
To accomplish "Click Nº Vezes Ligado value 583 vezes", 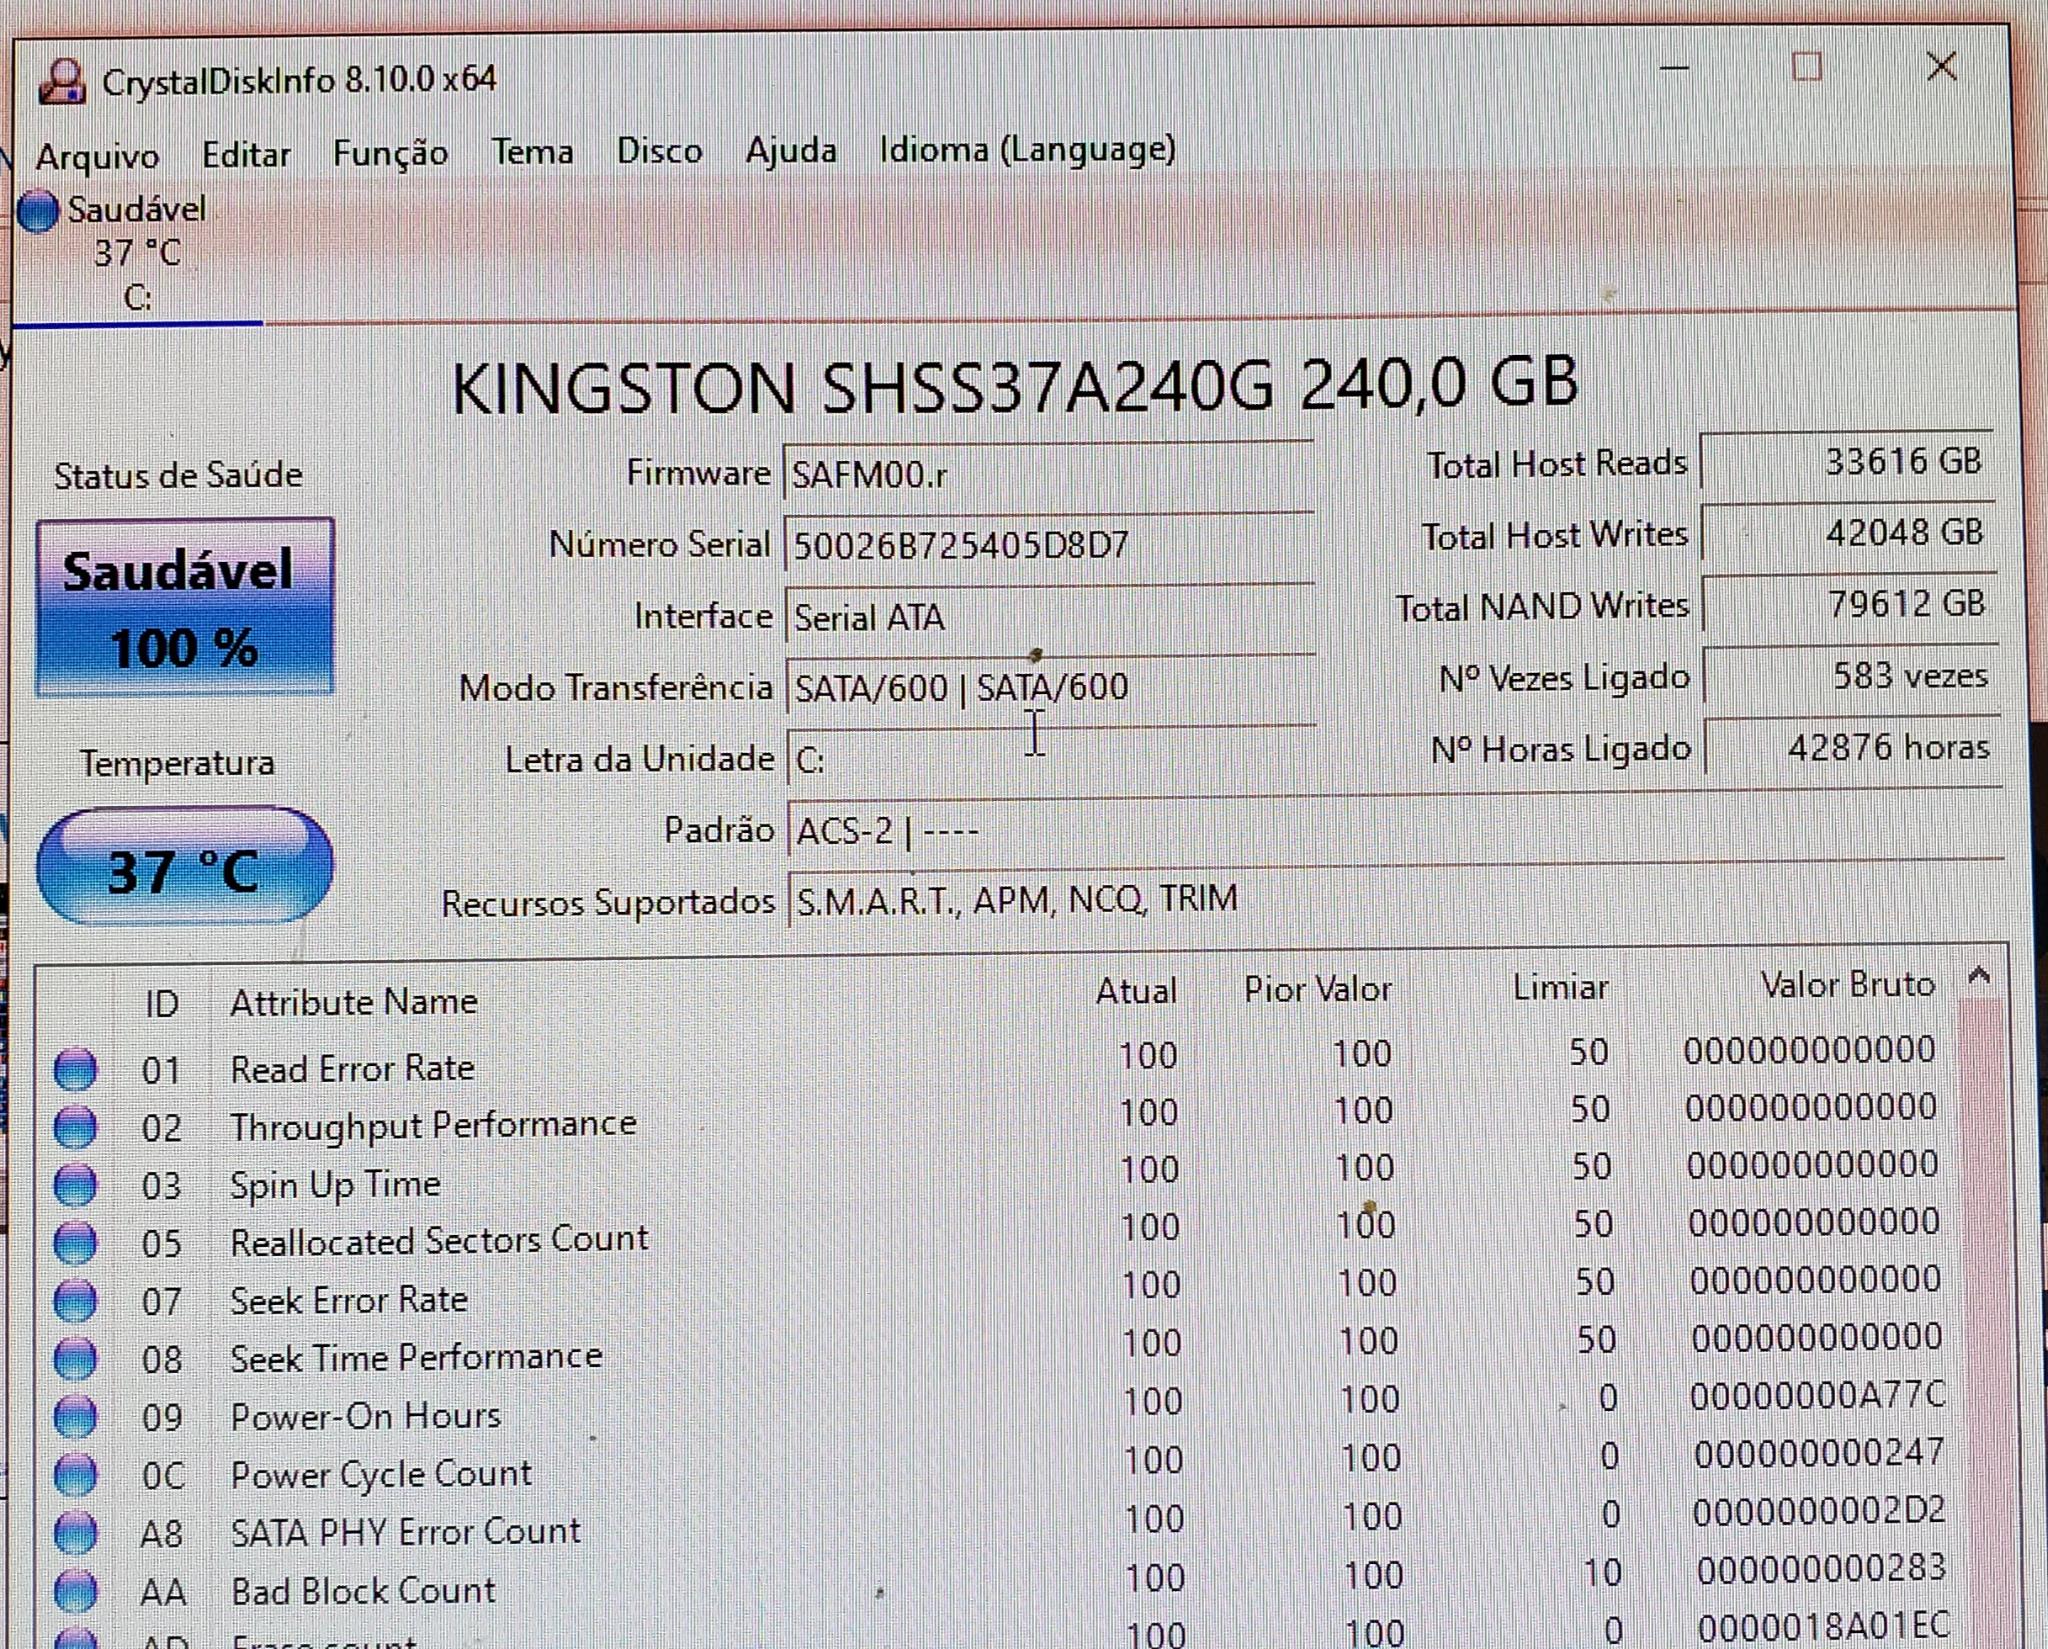I will pos(1850,676).
